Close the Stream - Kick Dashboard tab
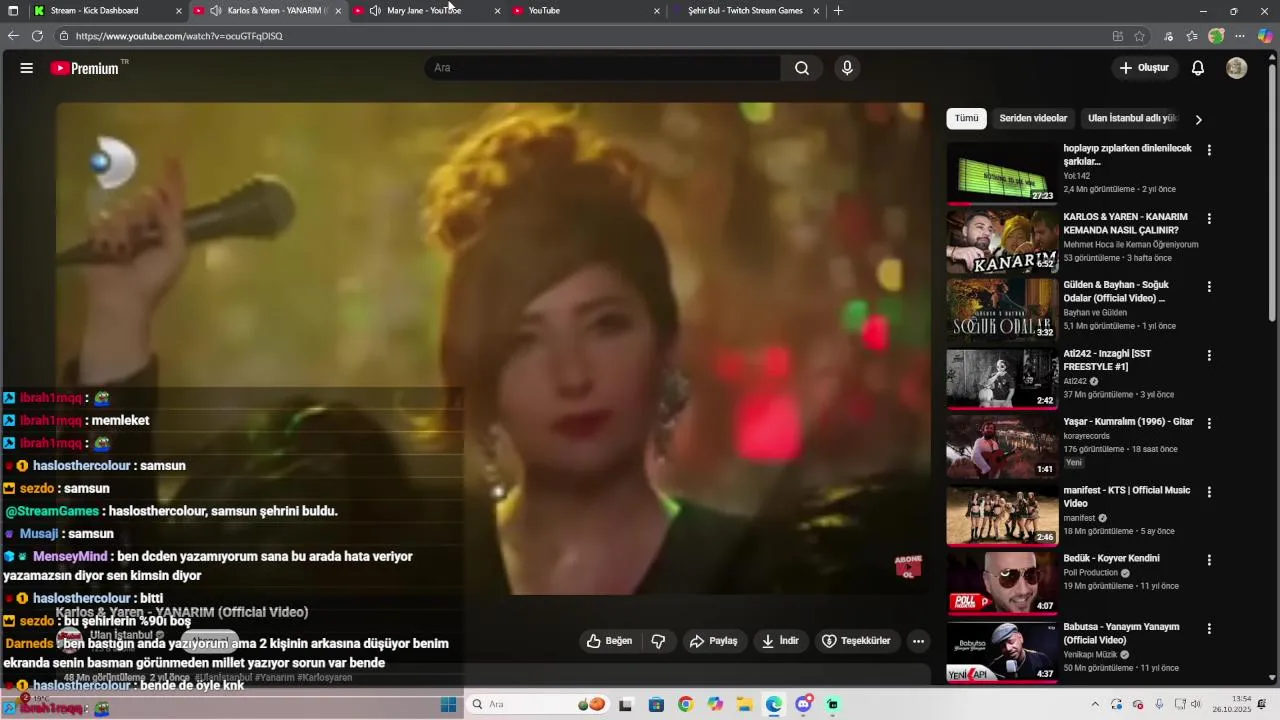Image resolution: width=1280 pixels, height=720 pixels. (x=179, y=10)
